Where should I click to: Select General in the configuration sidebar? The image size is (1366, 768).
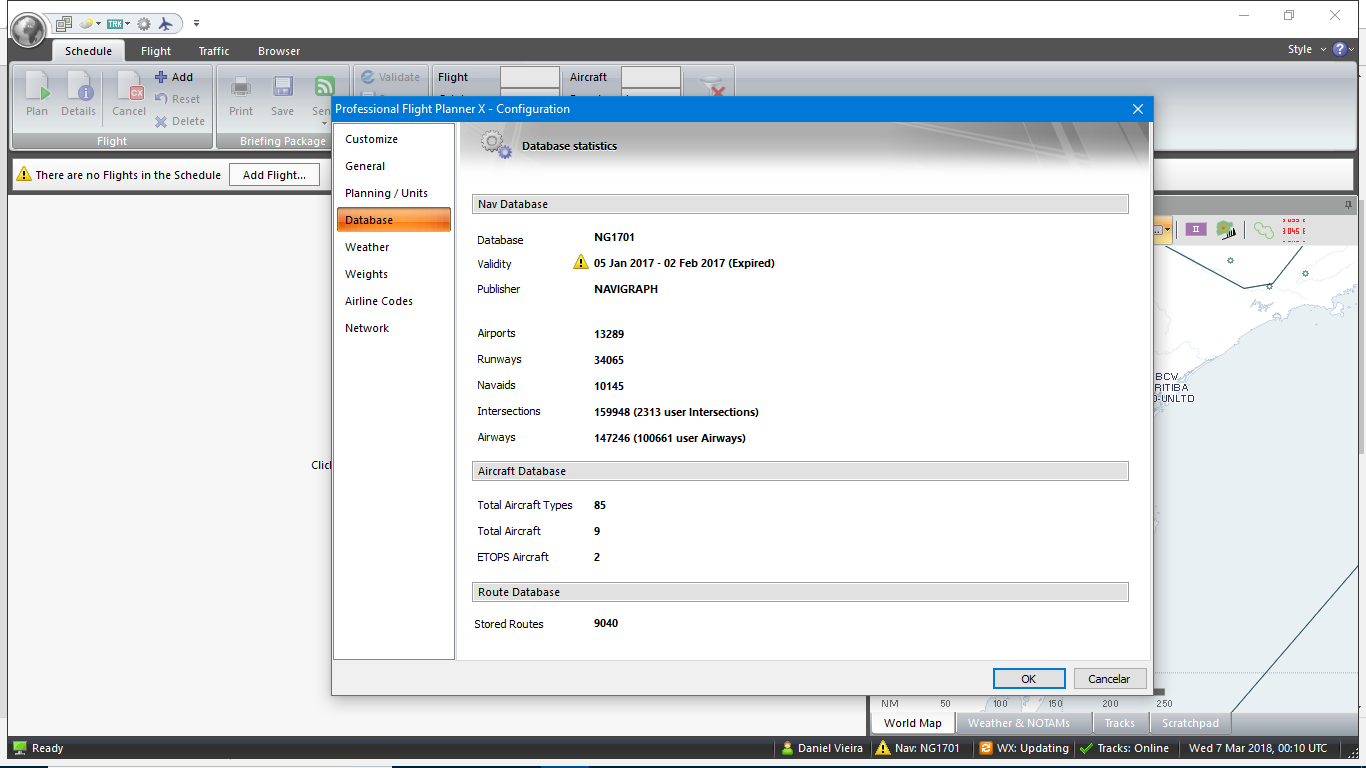pos(394,166)
